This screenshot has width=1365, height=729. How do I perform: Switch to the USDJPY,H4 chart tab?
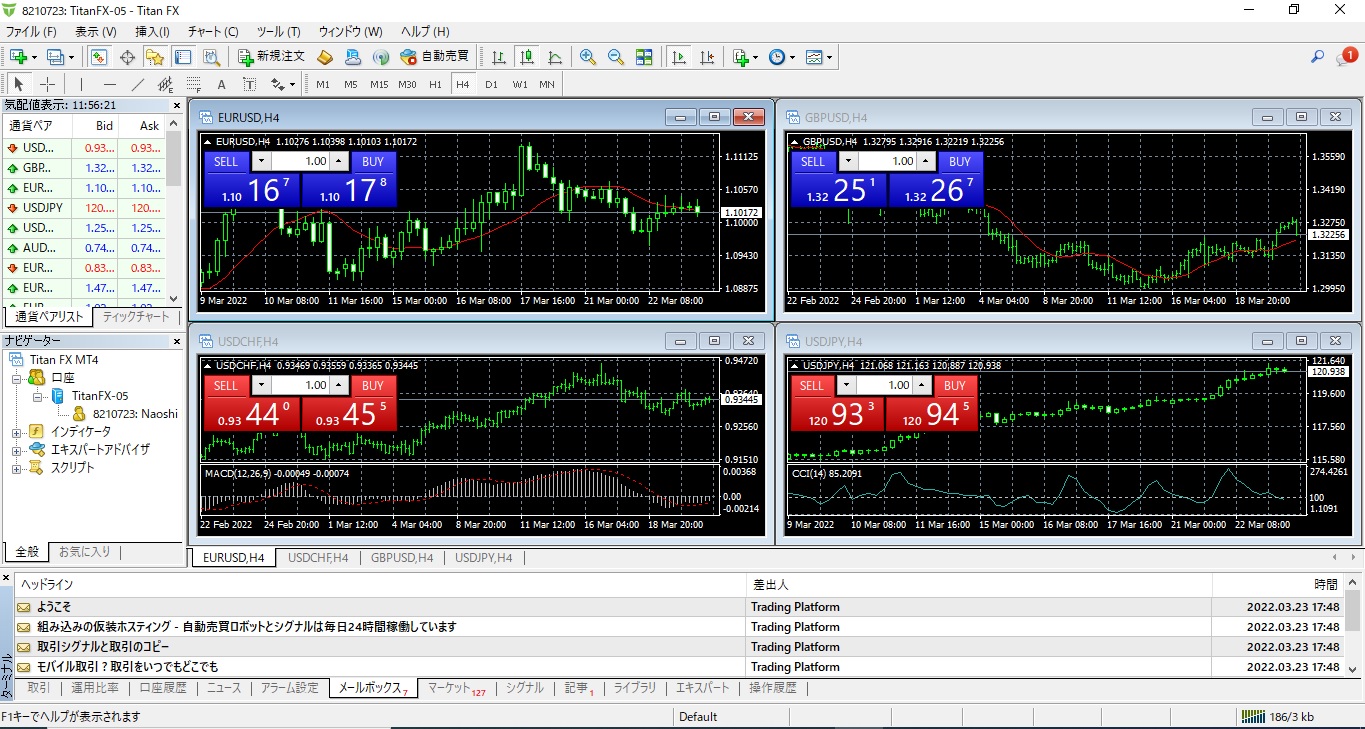click(x=483, y=558)
